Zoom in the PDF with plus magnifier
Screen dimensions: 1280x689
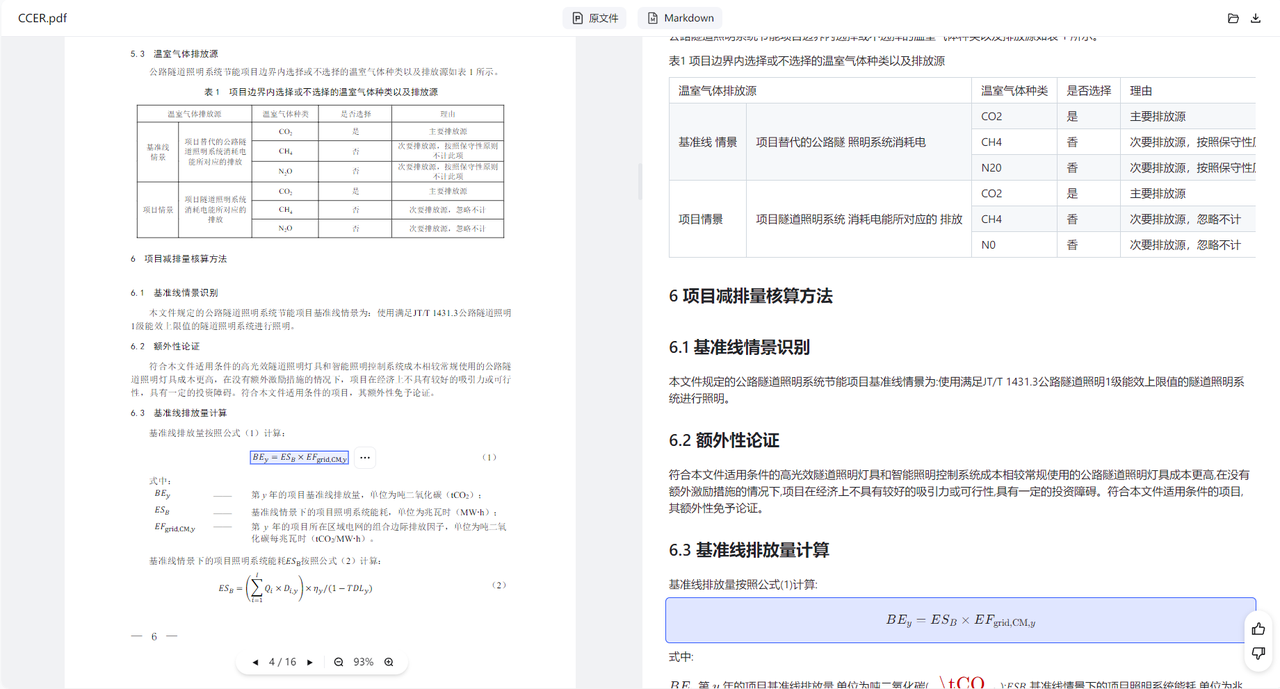click(389, 662)
